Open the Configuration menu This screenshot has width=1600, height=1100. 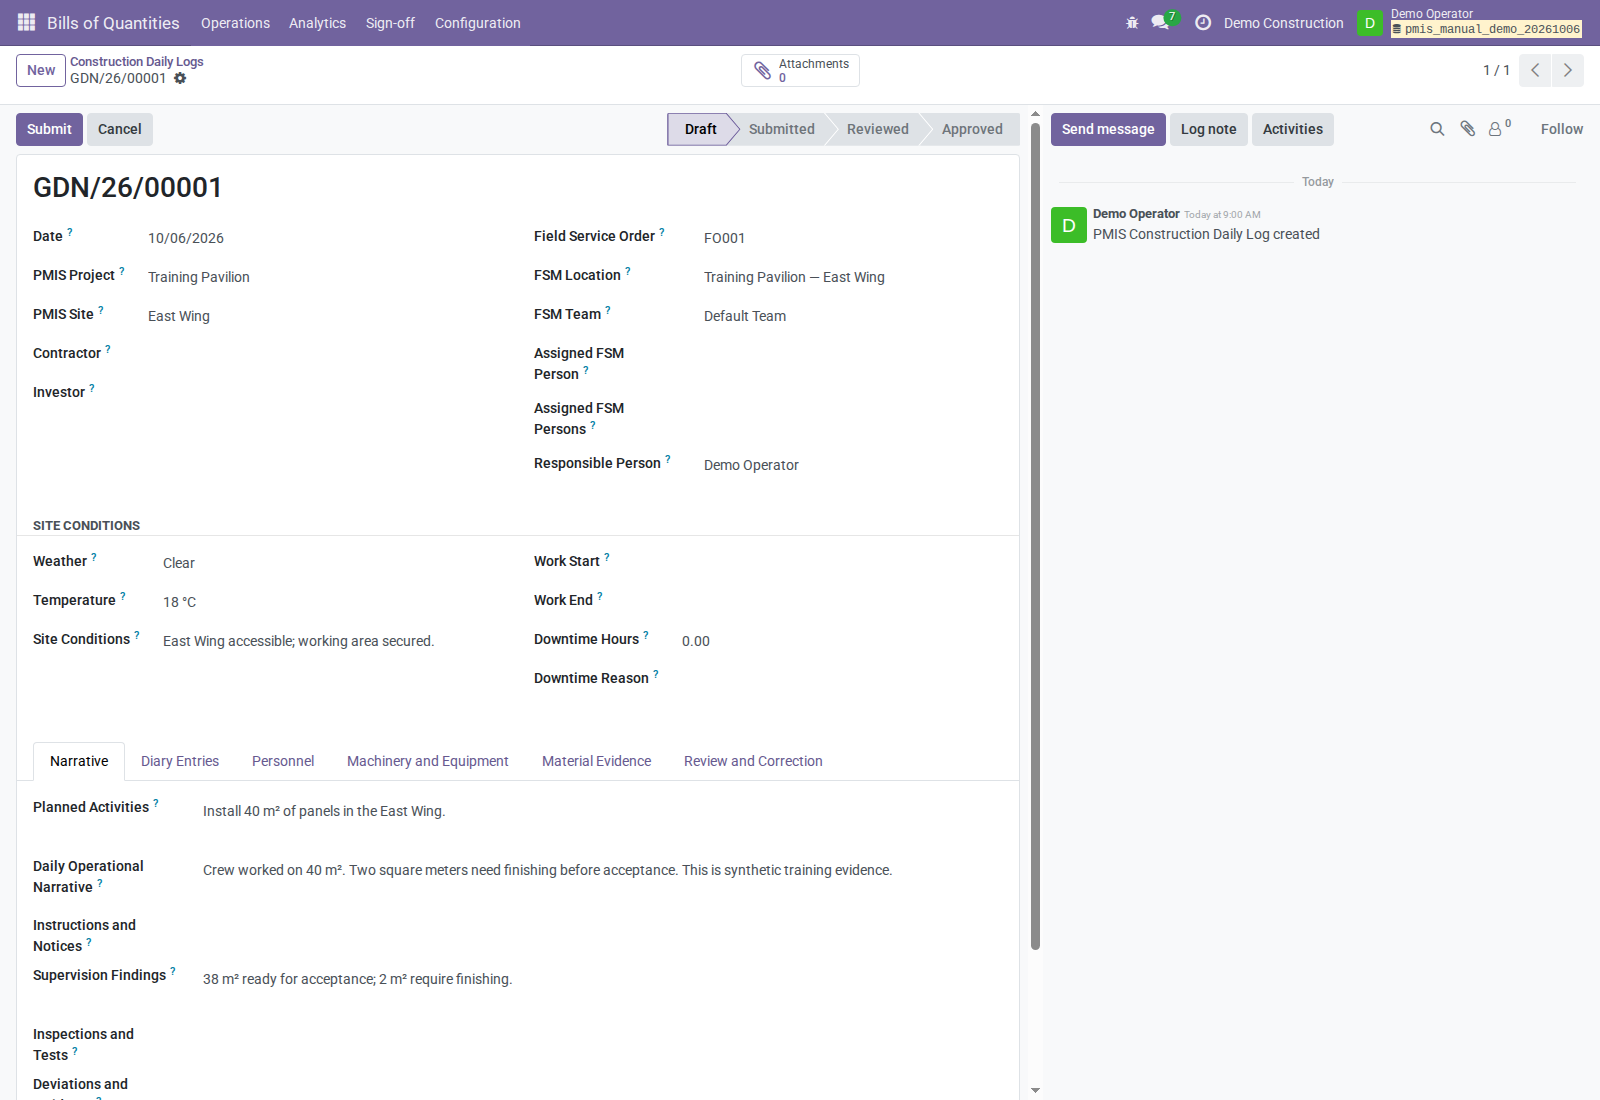pos(477,22)
